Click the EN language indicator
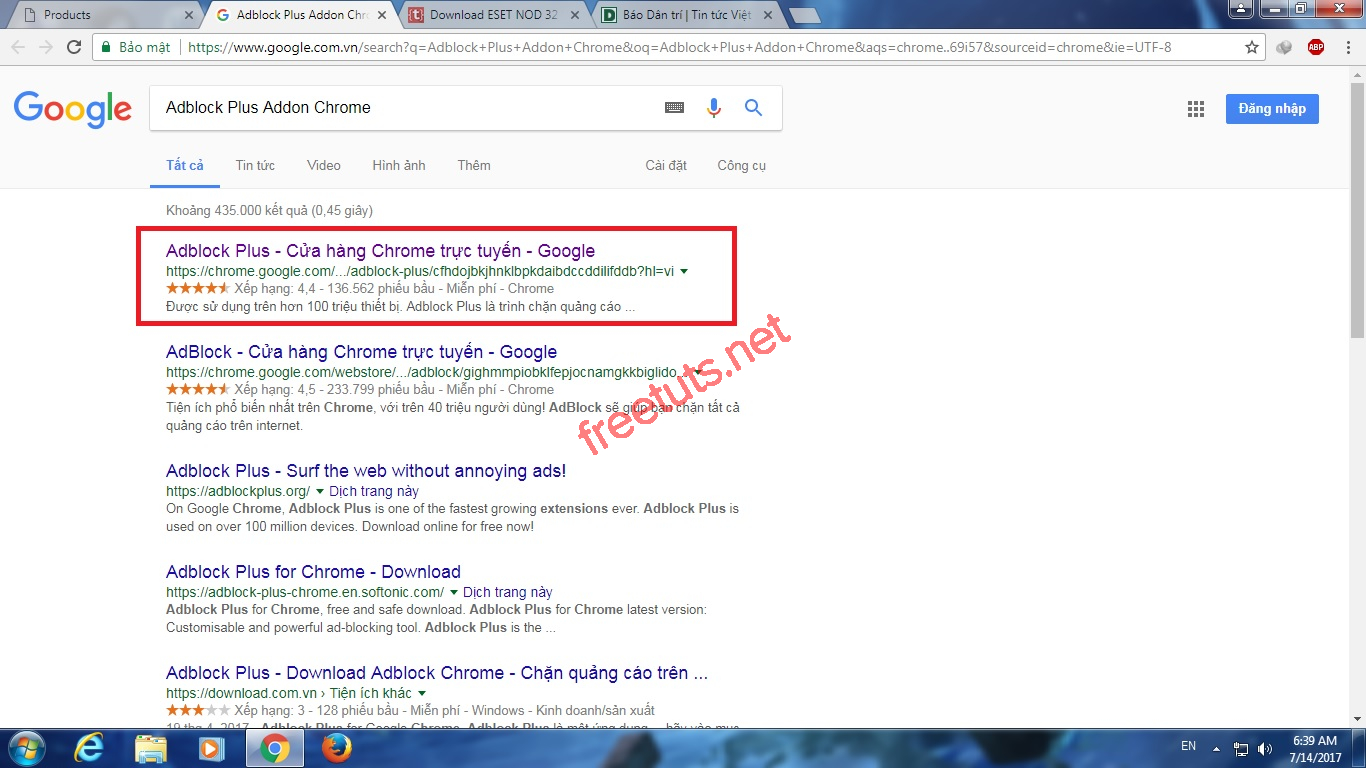The width and height of the screenshot is (1366, 768). [1188, 746]
